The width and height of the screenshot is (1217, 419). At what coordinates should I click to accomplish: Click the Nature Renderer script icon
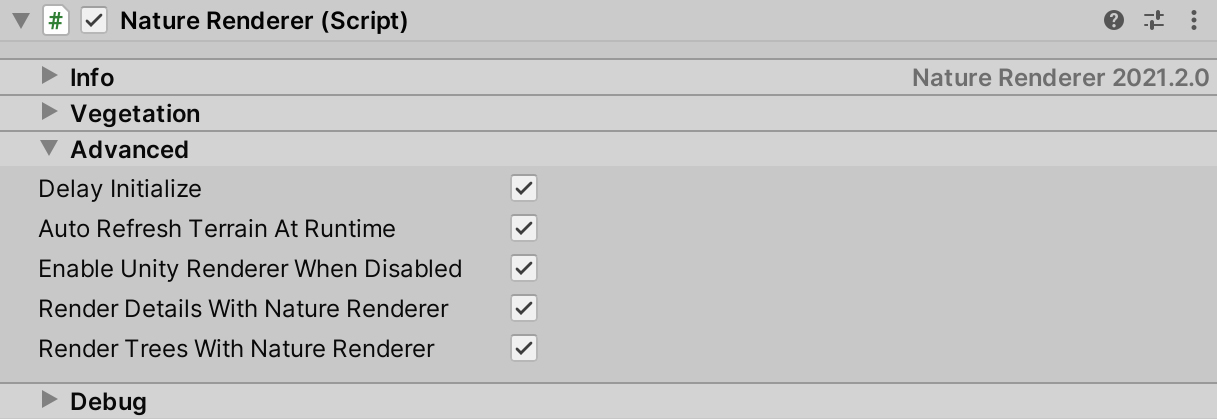pos(56,20)
